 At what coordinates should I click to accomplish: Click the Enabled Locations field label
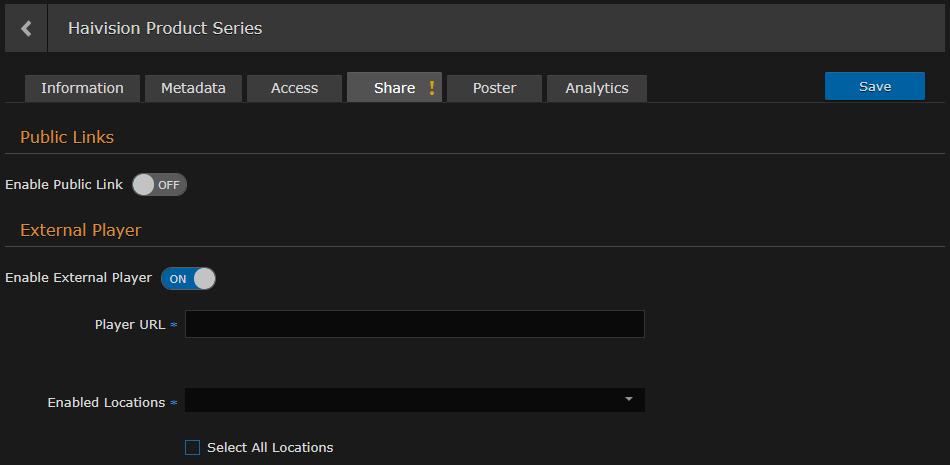[x=106, y=403]
